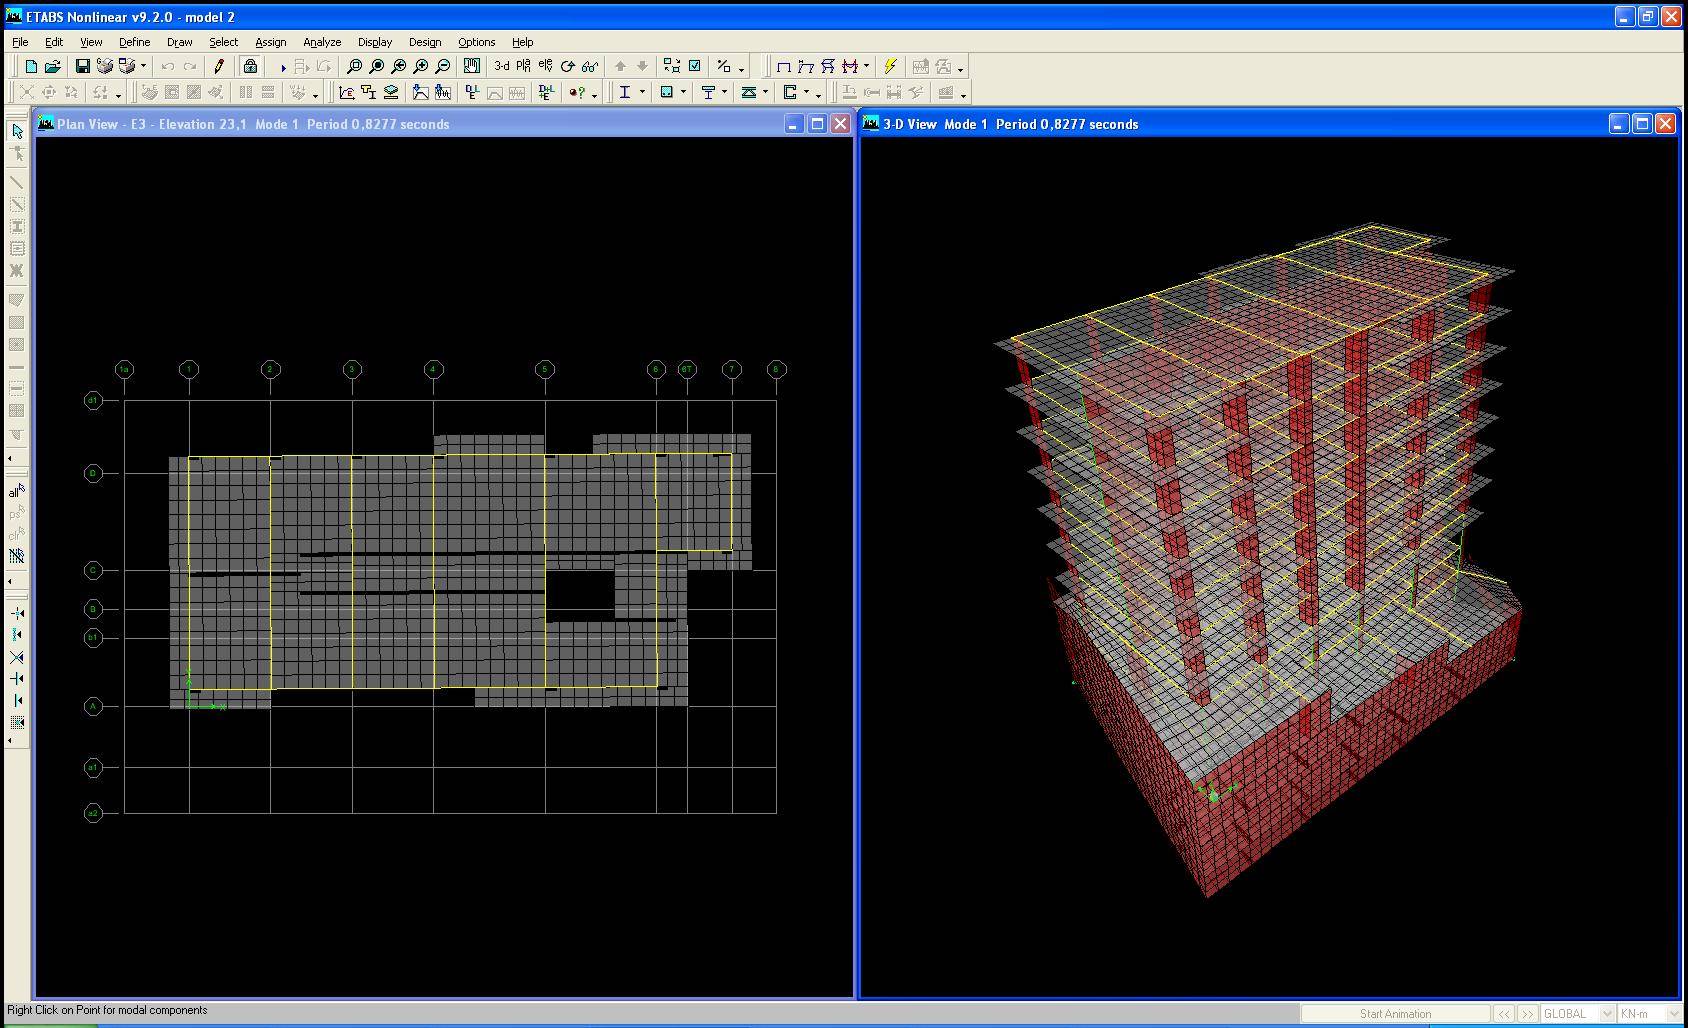Screen dimensions: 1688x1028
Task: Click the next mode '>>' button
Action: [1527, 1014]
